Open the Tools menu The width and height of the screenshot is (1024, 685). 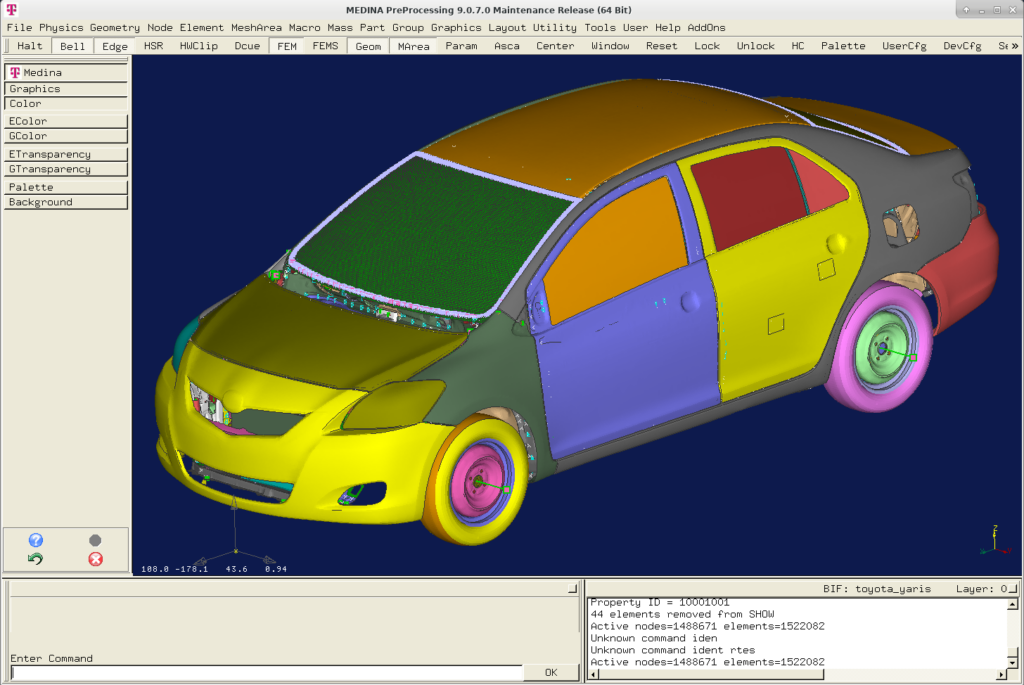tap(600, 27)
